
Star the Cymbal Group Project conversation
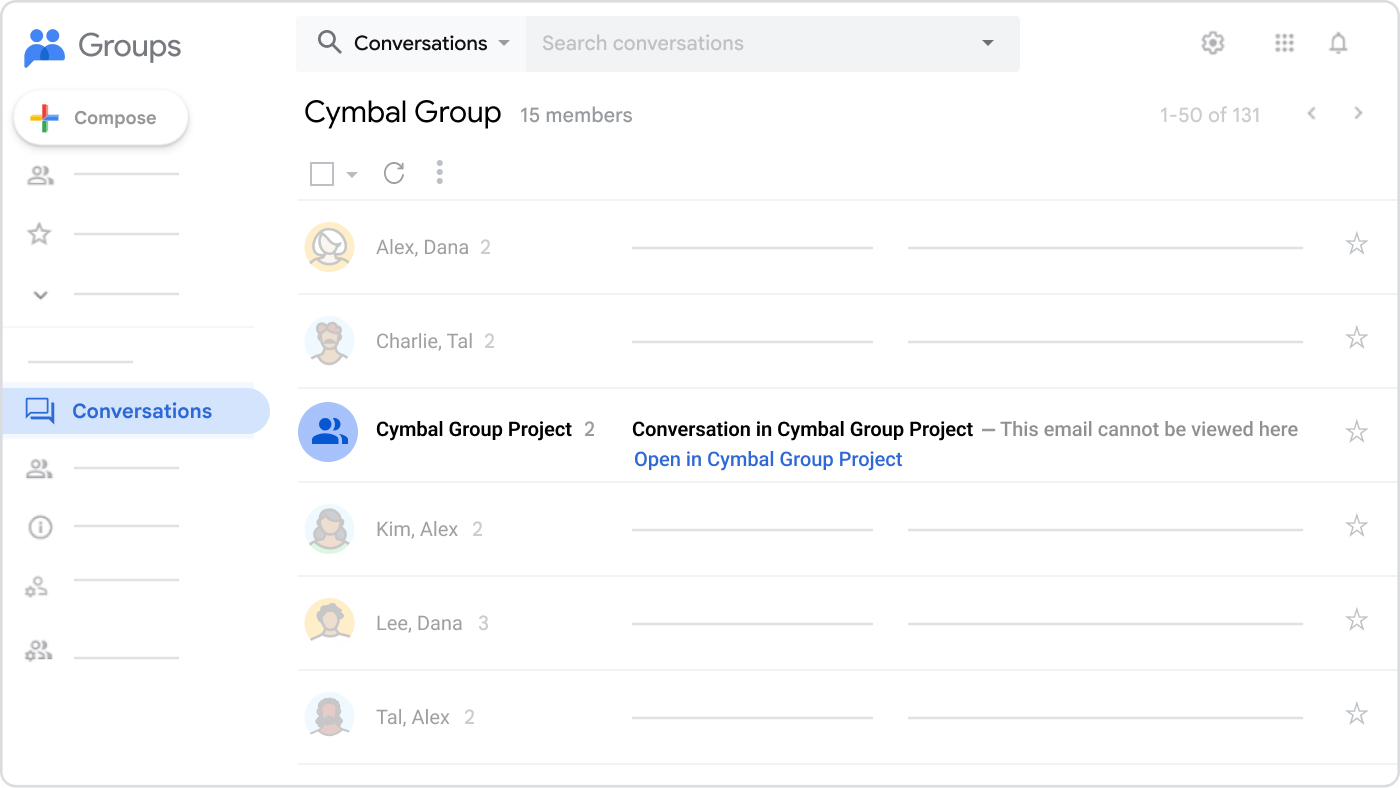[x=1356, y=432]
